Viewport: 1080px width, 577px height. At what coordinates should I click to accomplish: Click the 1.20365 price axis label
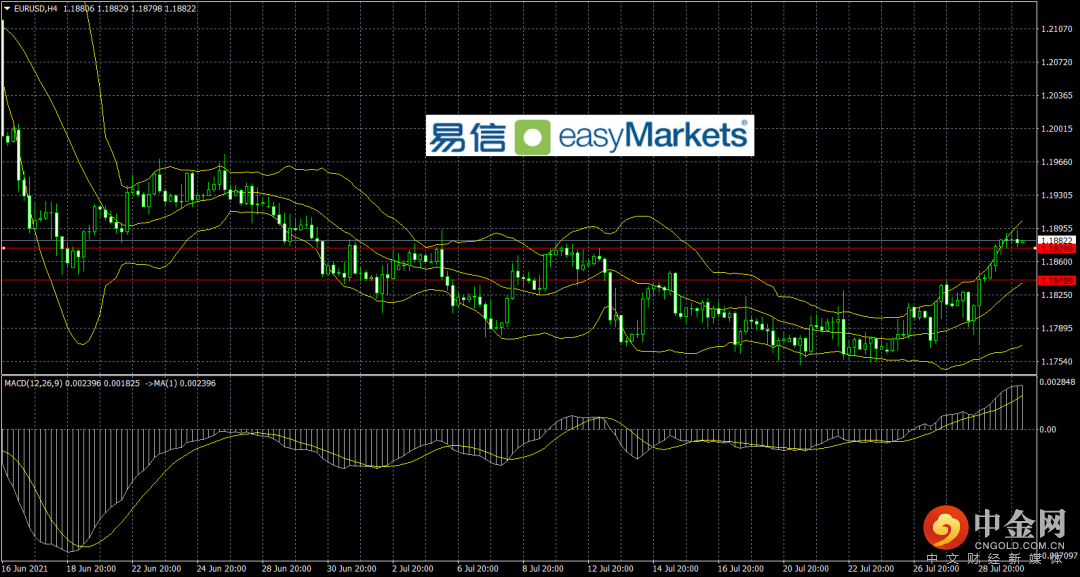coord(1056,96)
